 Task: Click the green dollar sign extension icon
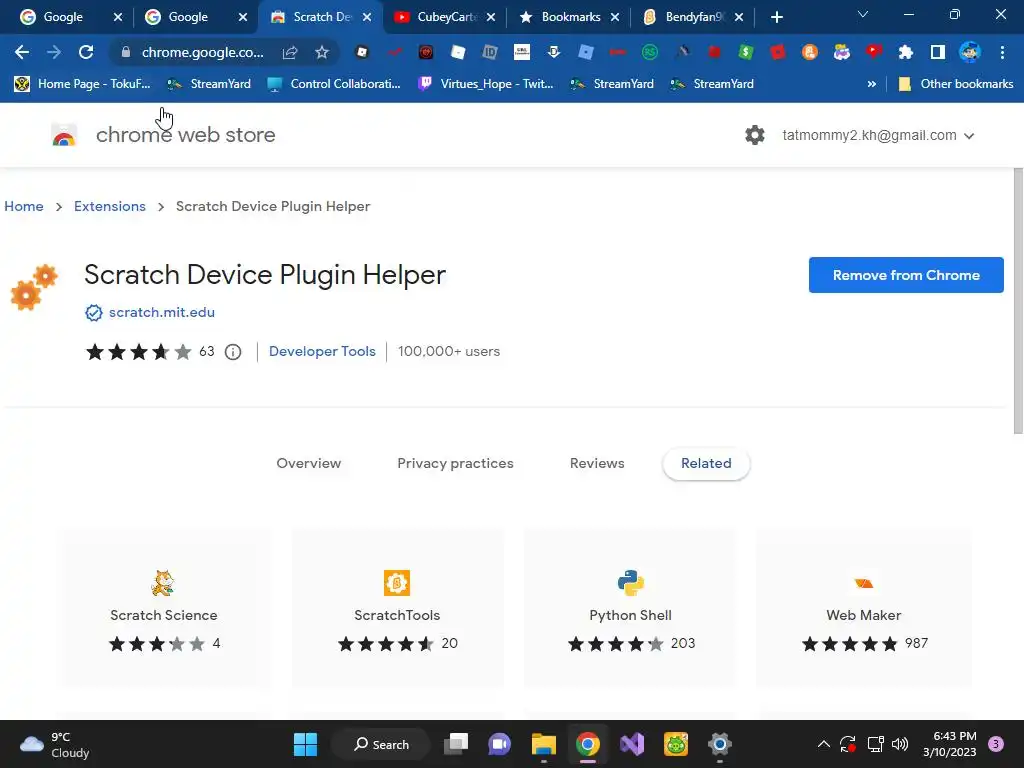click(x=746, y=52)
